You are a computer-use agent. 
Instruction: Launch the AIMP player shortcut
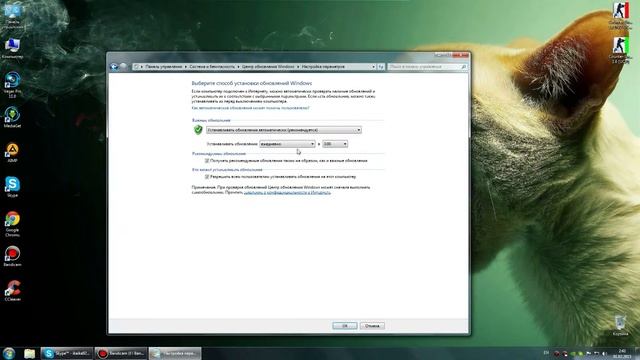click(12, 152)
